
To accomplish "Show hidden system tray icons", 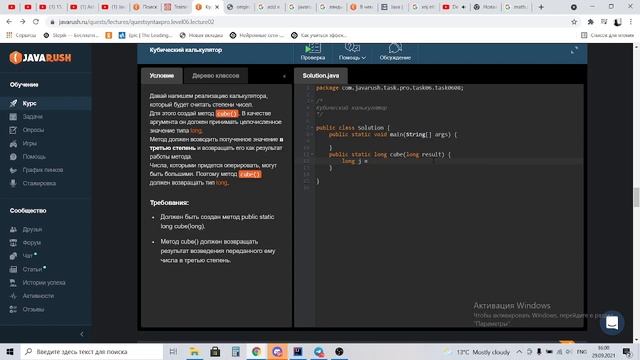I will (519, 351).
